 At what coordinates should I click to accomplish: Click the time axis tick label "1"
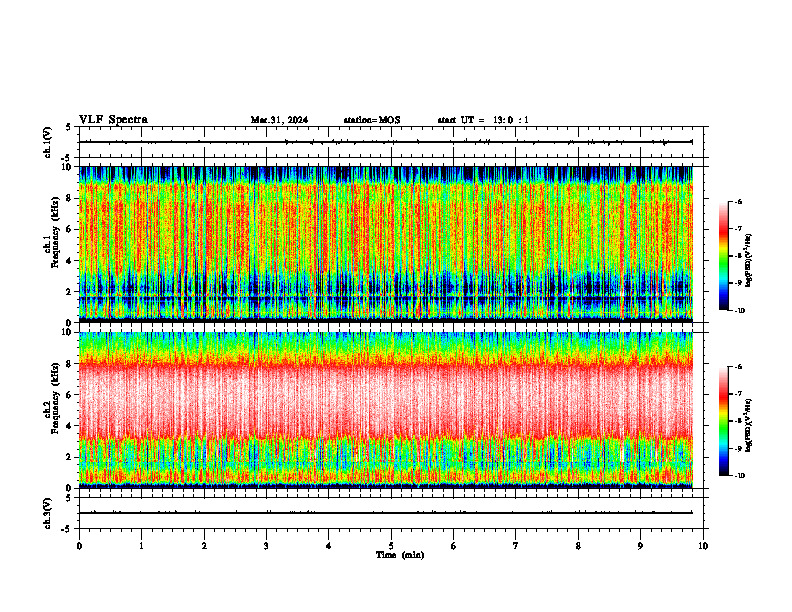(x=141, y=546)
